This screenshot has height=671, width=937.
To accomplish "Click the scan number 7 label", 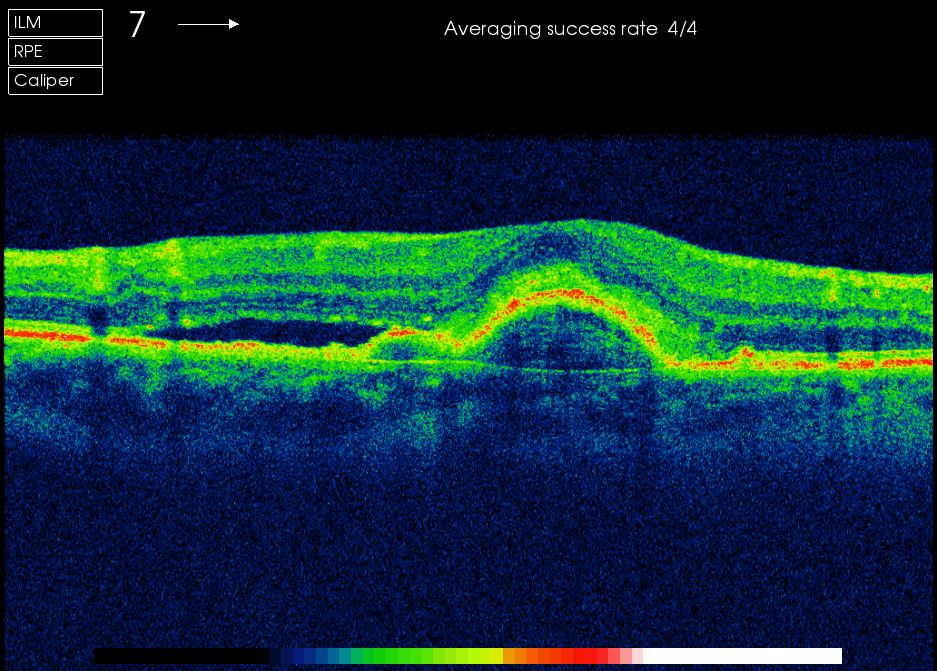I will [x=137, y=25].
